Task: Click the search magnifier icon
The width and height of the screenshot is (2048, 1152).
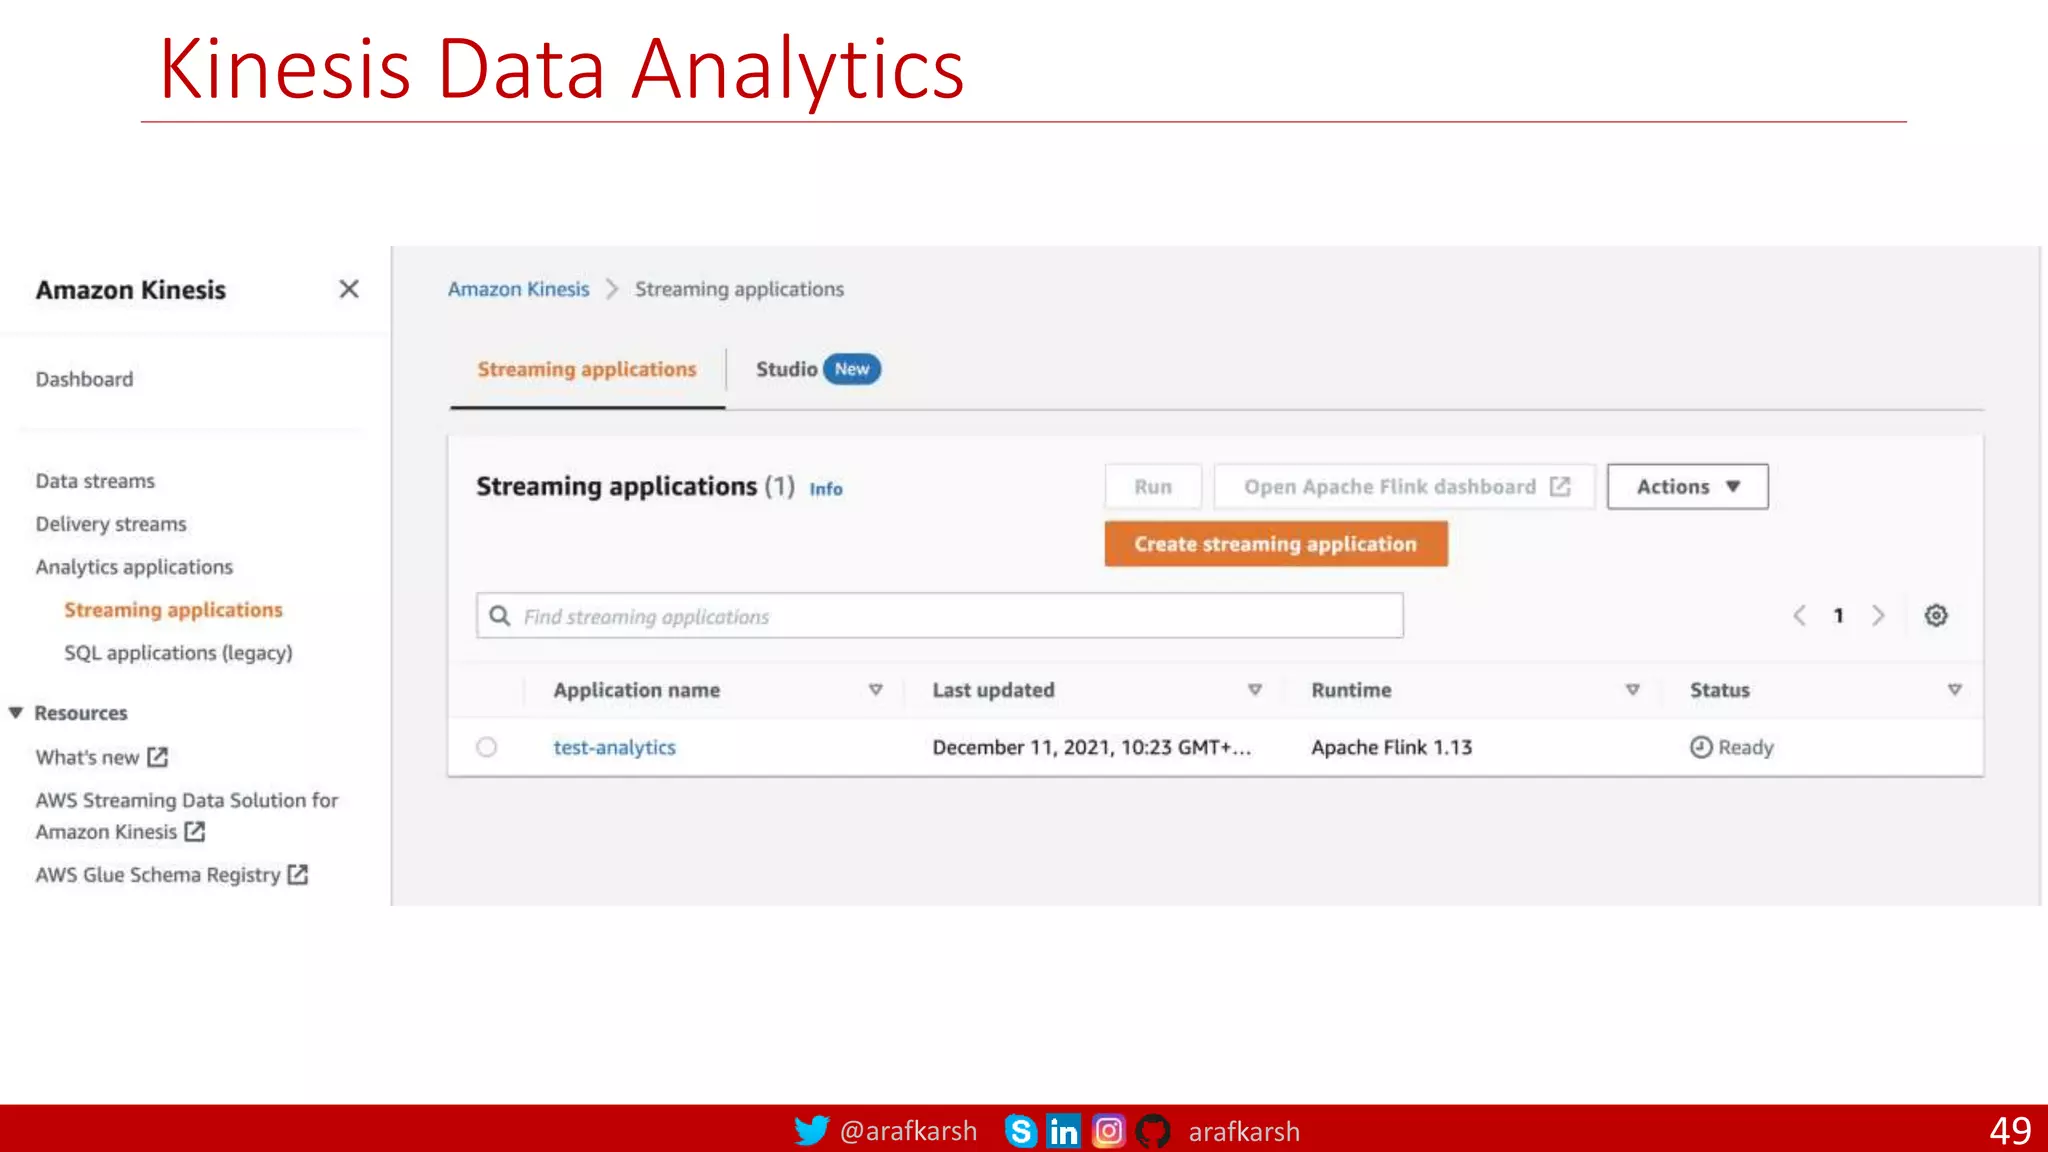Action: click(x=500, y=616)
